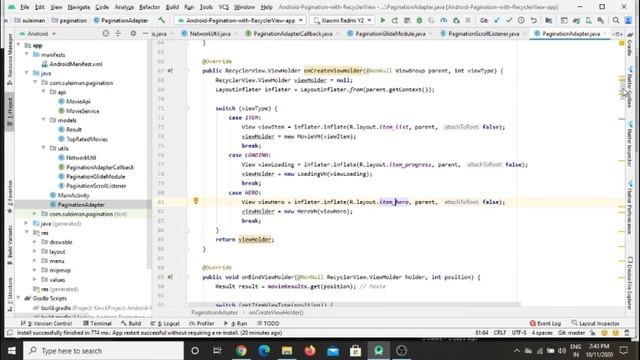Screen dimensions: 640x360
Task: Click the Stop run square icon
Action: [x=468, y=20]
